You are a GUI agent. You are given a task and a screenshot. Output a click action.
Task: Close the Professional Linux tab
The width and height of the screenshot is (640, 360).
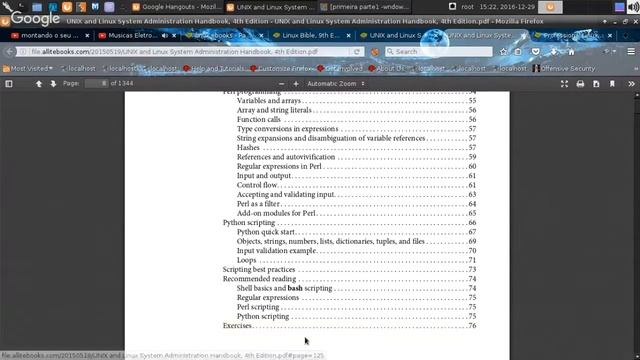pyautogui.click(x=610, y=36)
